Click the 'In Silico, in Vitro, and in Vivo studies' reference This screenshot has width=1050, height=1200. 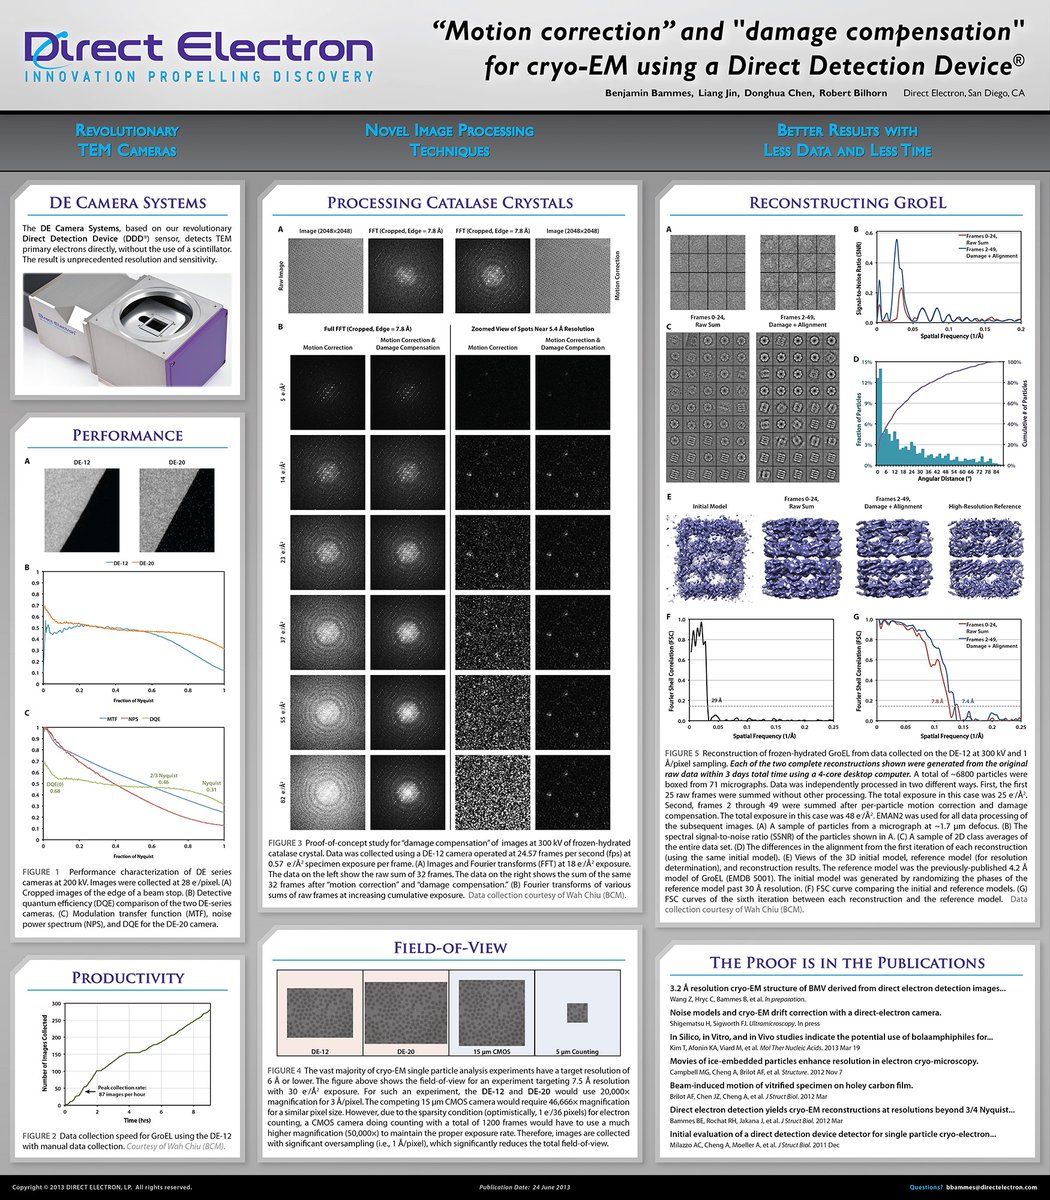pos(831,1041)
